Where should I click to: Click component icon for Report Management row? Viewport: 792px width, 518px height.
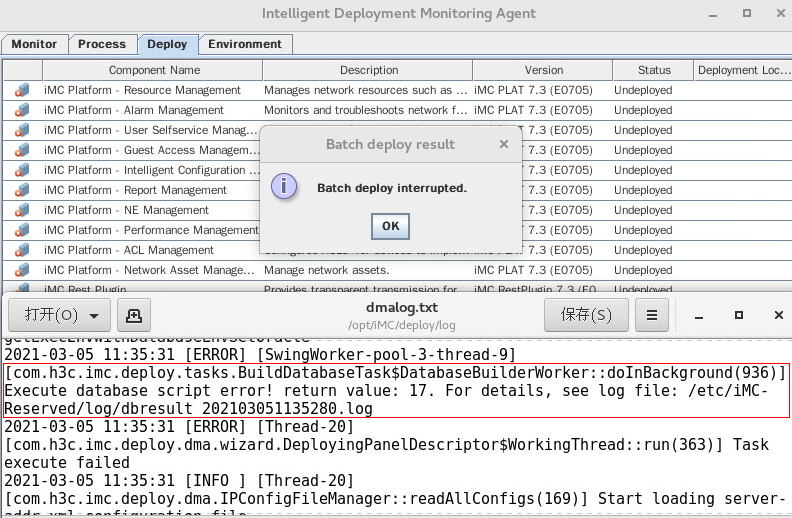coord(22,190)
